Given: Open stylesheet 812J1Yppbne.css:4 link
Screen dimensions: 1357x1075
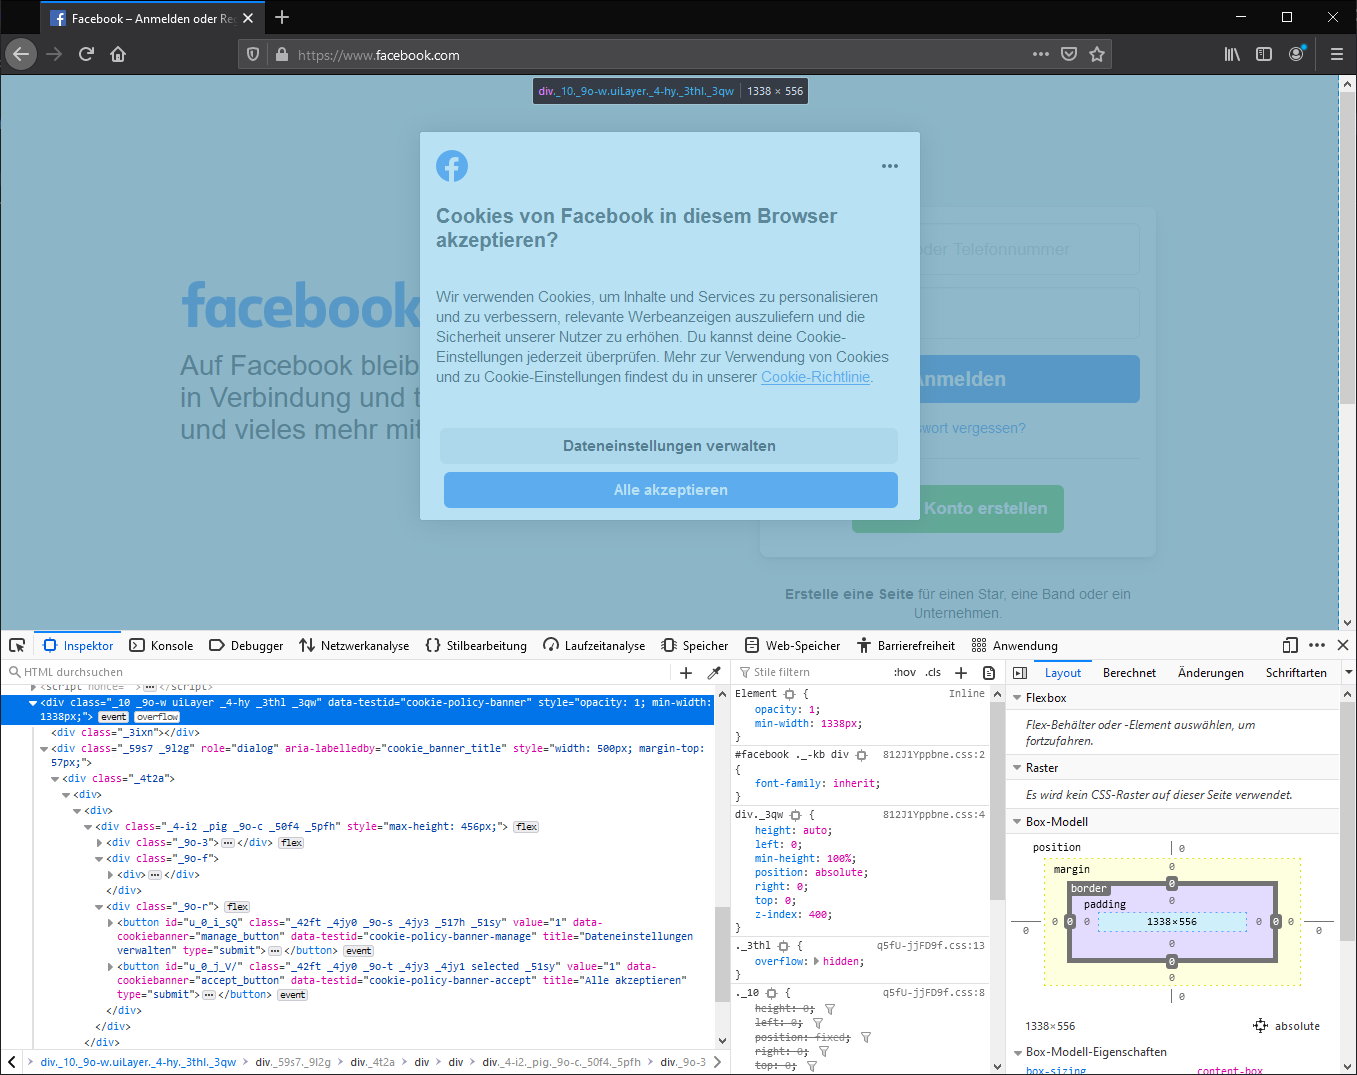Looking at the screenshot, I should (x=934, y=815).
